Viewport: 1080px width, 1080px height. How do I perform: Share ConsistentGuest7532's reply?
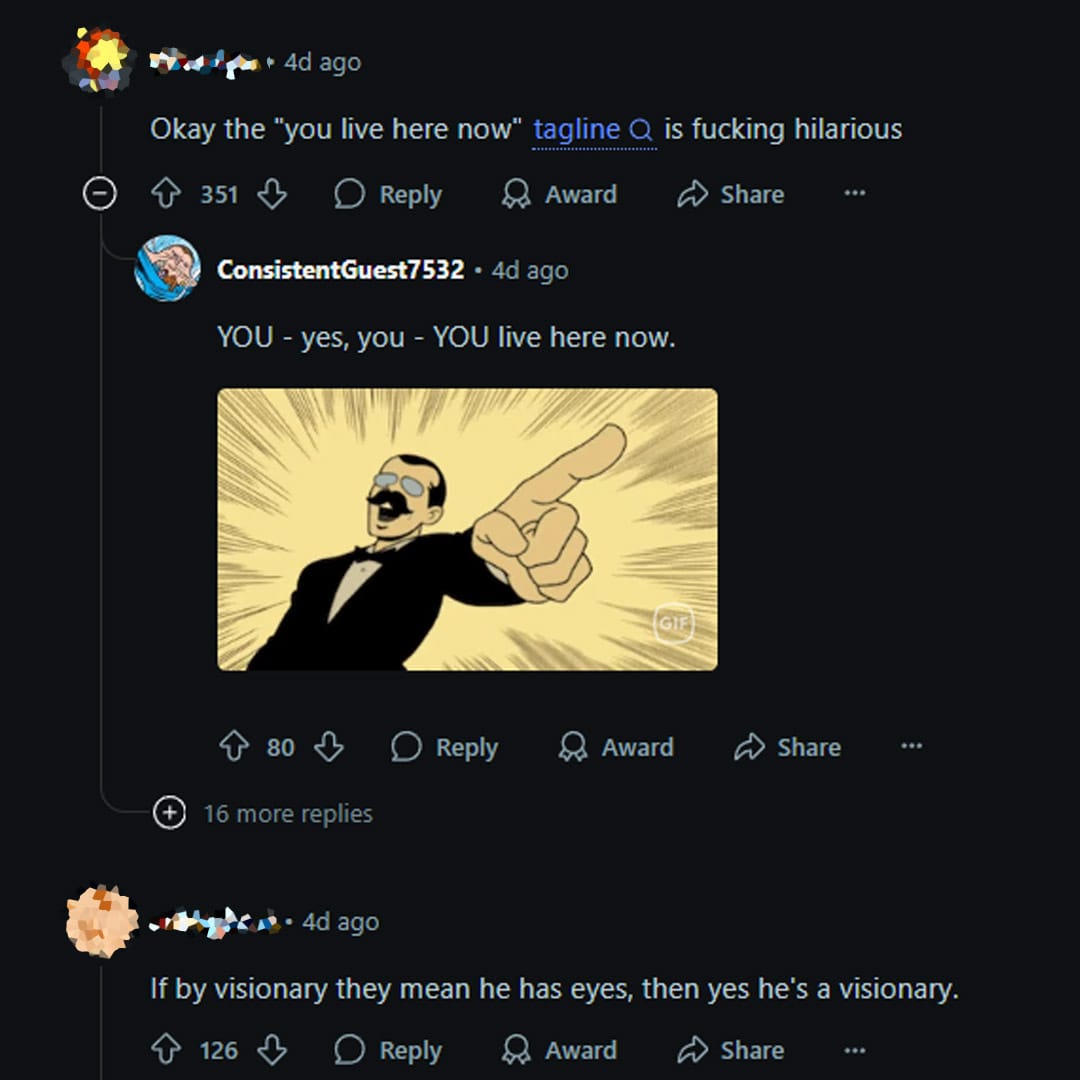pos(787,747)
